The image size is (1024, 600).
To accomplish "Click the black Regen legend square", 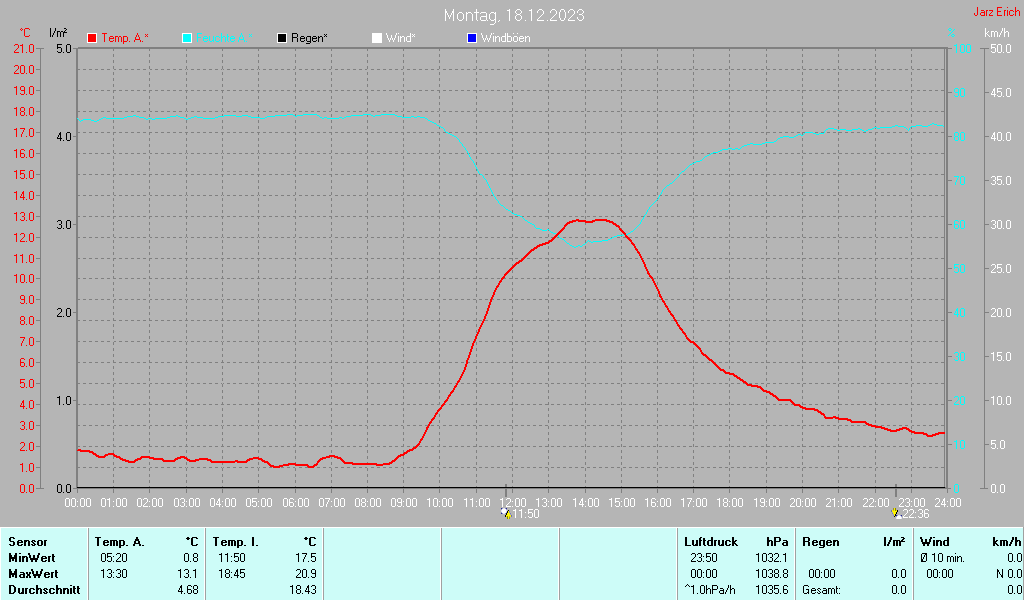I will point(282,38).
